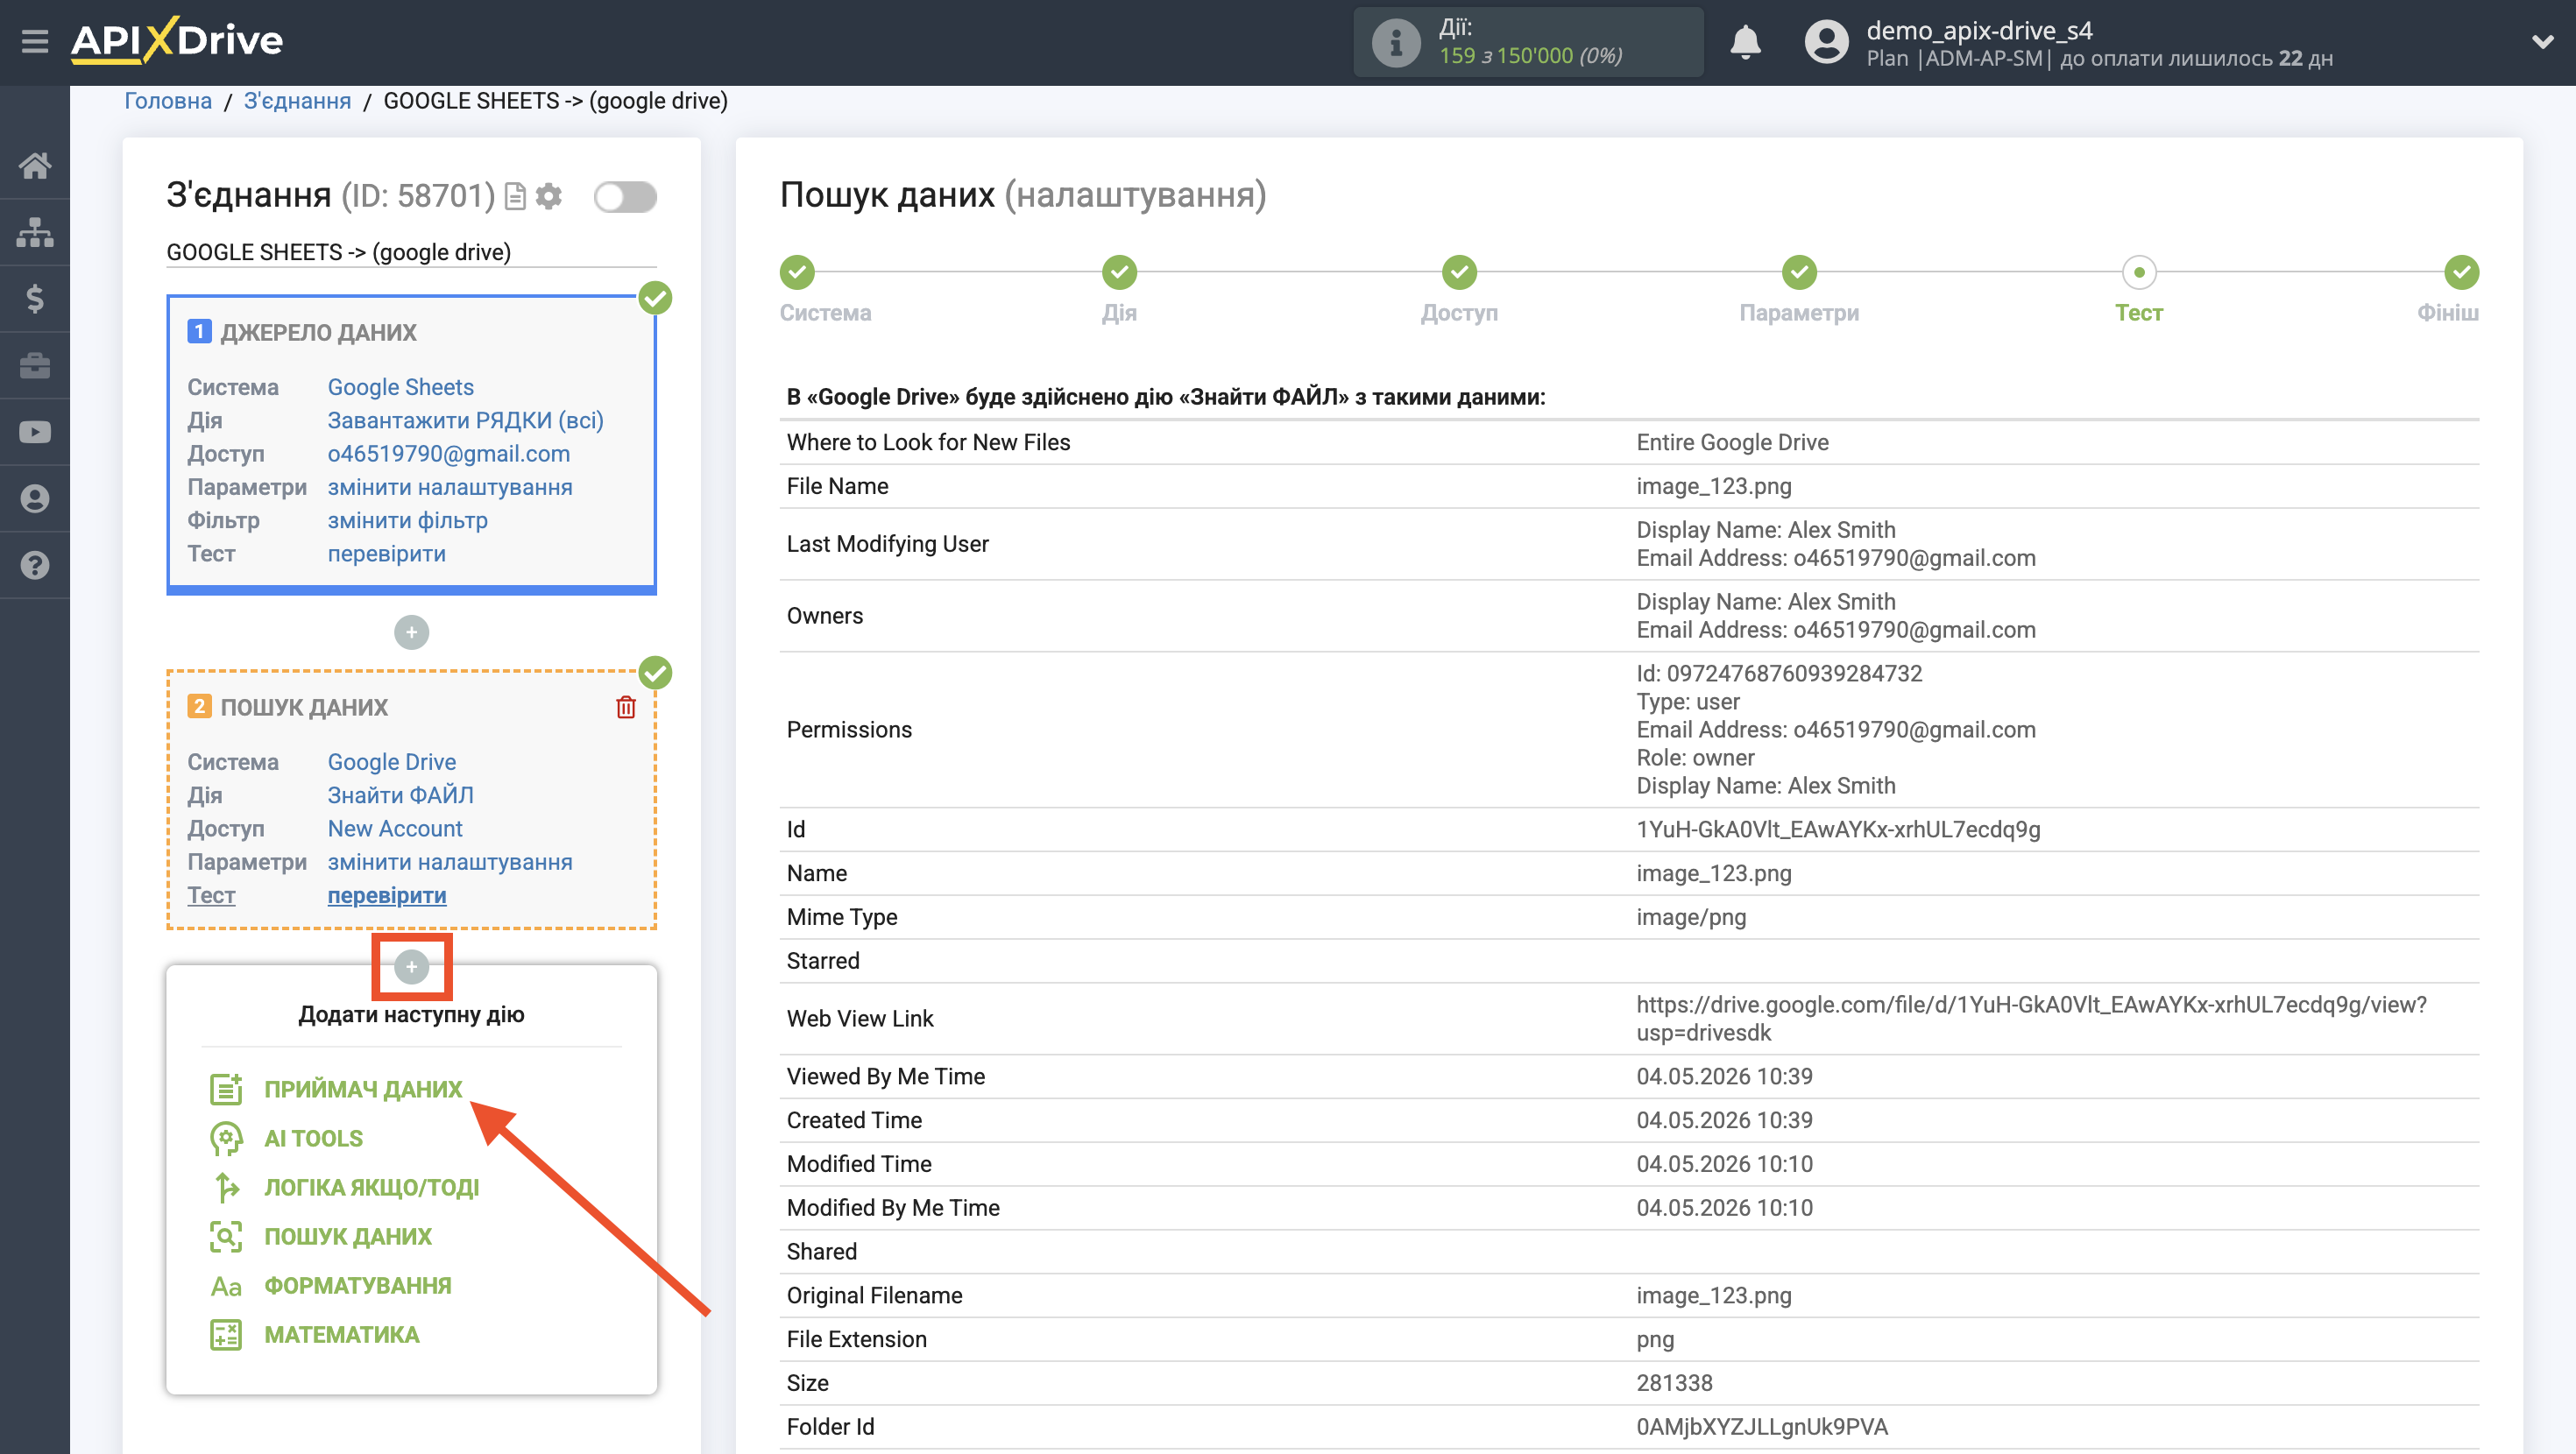Open the Головна breadcrumb link
This screenshot has height=1454, width=2576.
point(168,101)
